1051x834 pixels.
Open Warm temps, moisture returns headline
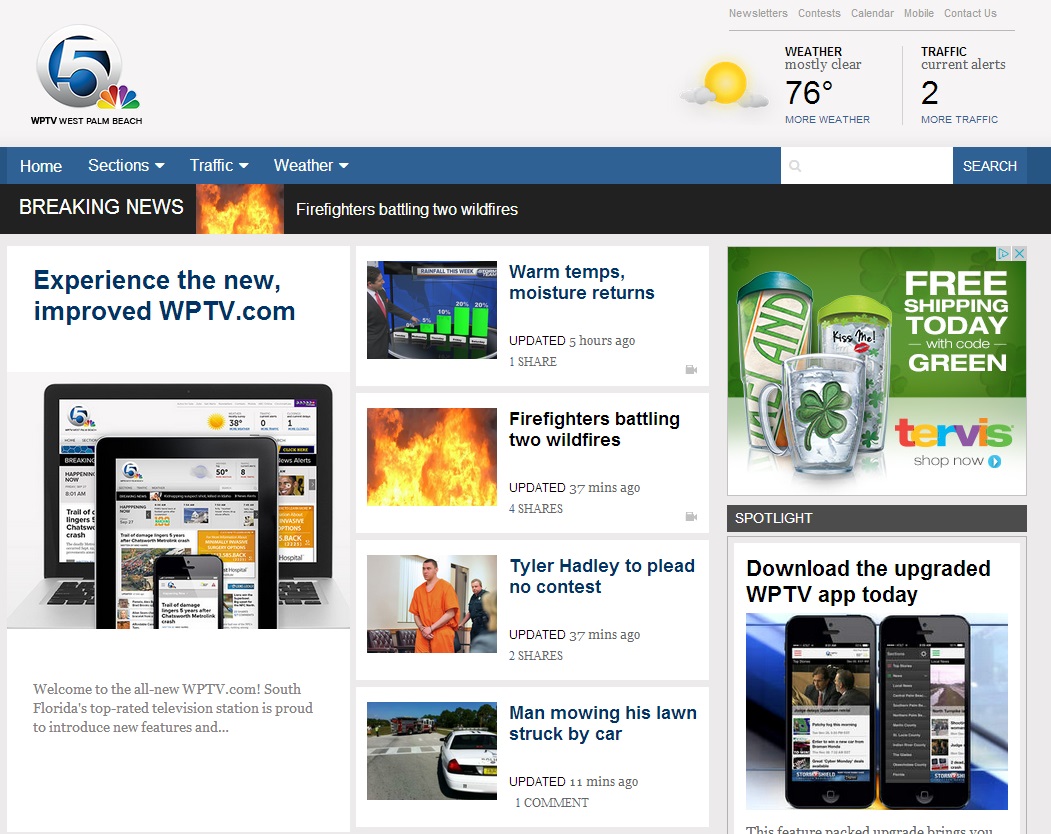(581, 282)
